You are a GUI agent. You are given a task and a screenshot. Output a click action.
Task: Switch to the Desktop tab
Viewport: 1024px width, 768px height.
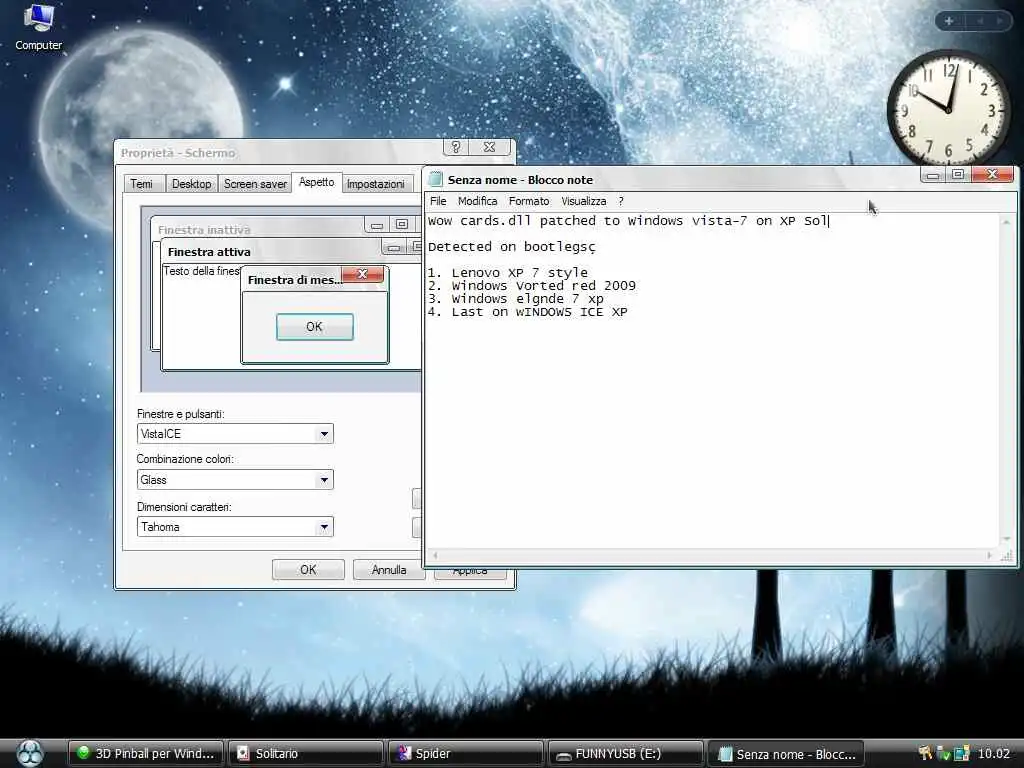191,184
